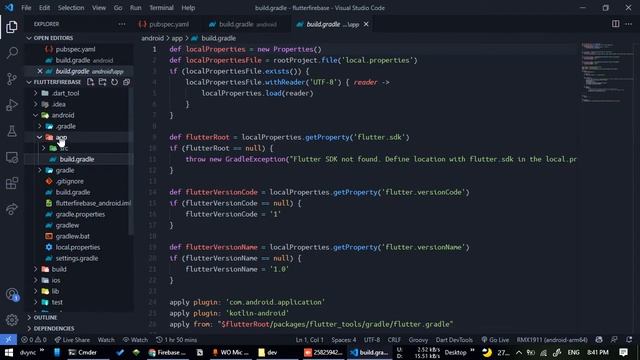640x360 pixels.
Task: Open Dart DevTools from status bar
Action: pyautogui.click(x=454, y=340)
